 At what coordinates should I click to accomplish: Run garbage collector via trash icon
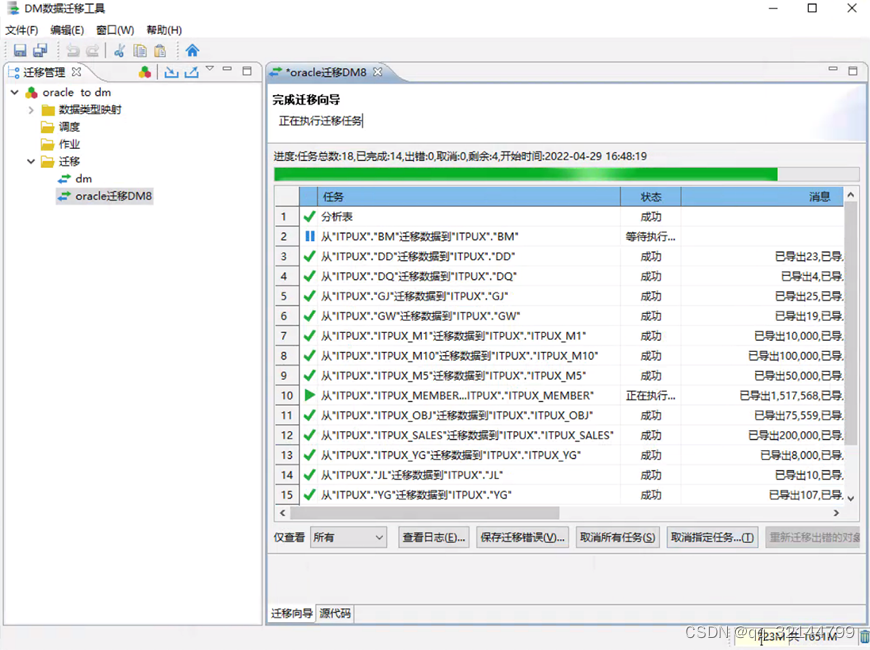864,635
